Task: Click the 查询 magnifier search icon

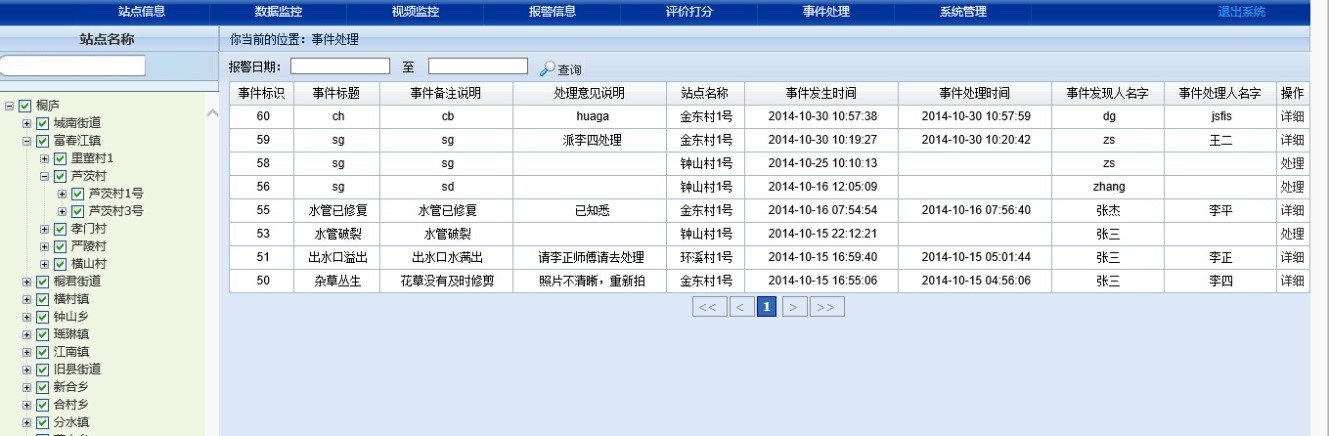Action: [x=547, y=69]
